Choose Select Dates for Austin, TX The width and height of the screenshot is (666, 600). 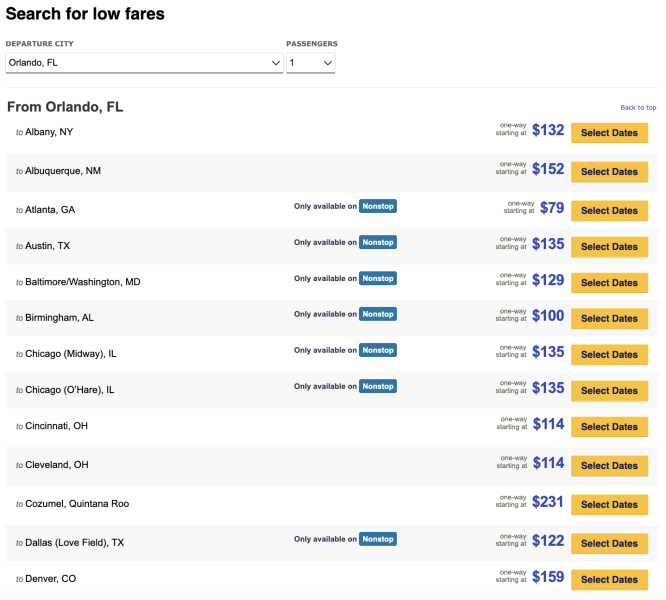tap(609, 247)
